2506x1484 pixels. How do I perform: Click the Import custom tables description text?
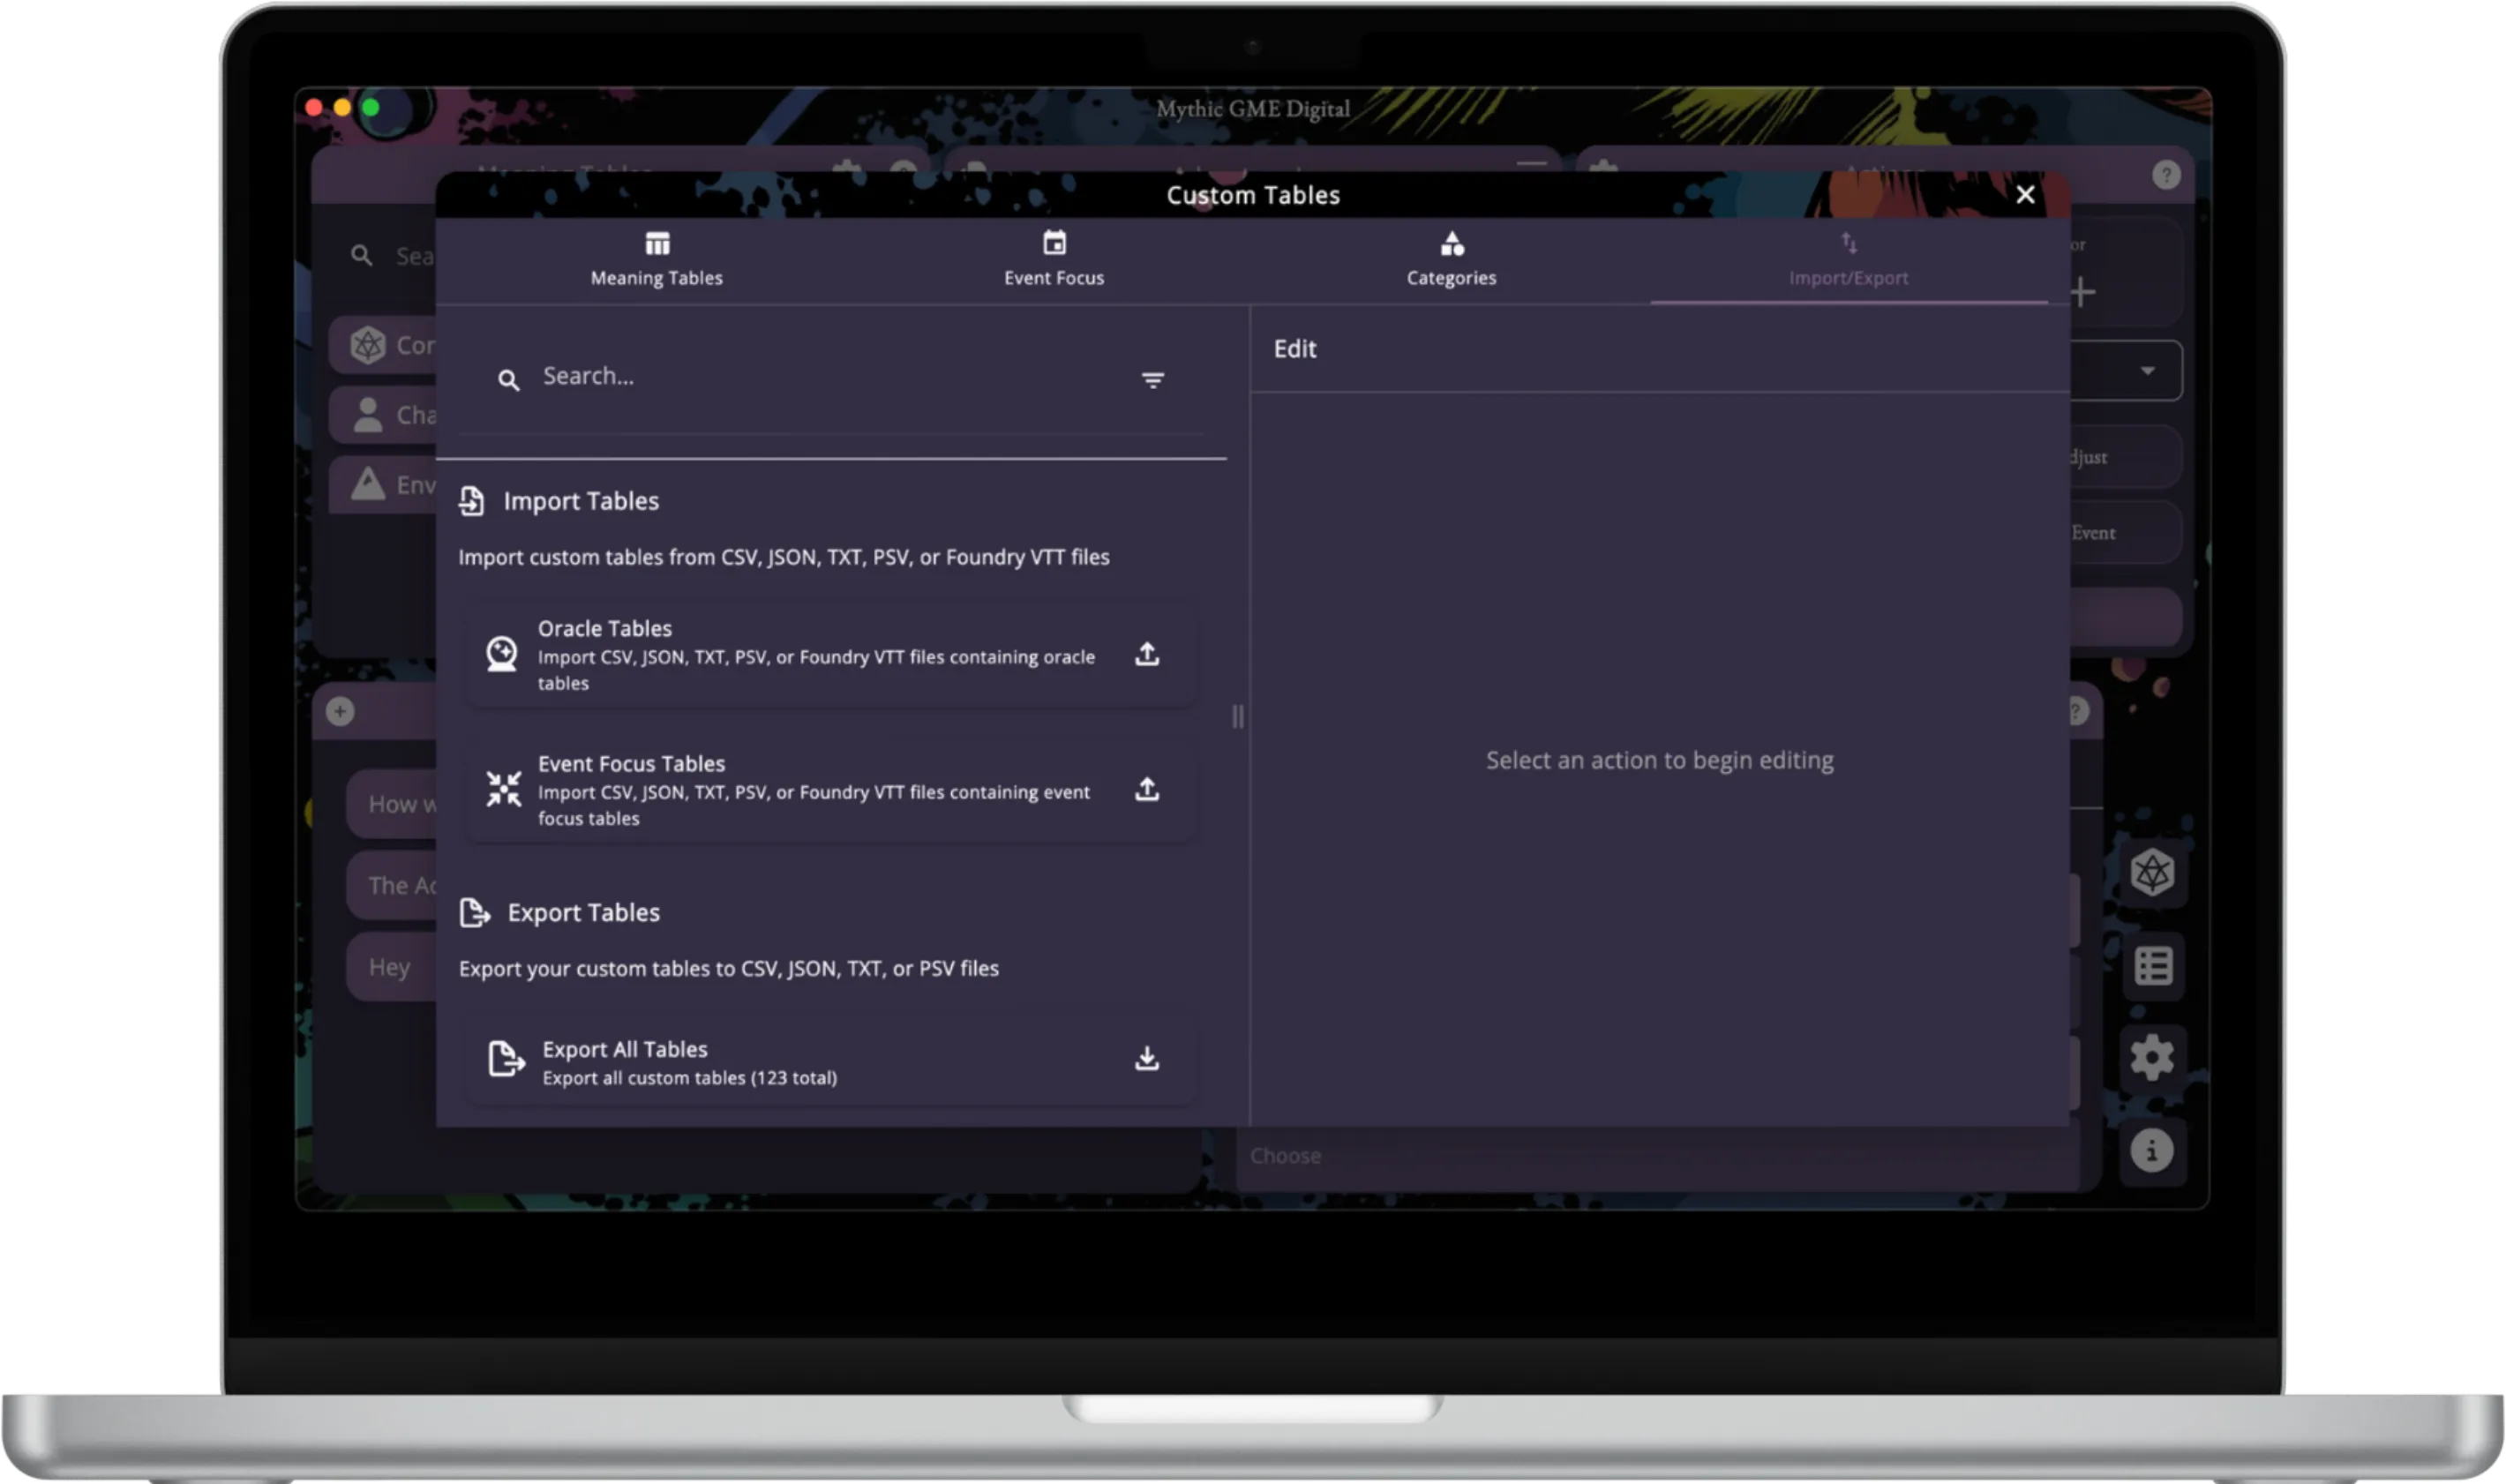(783, 557)
